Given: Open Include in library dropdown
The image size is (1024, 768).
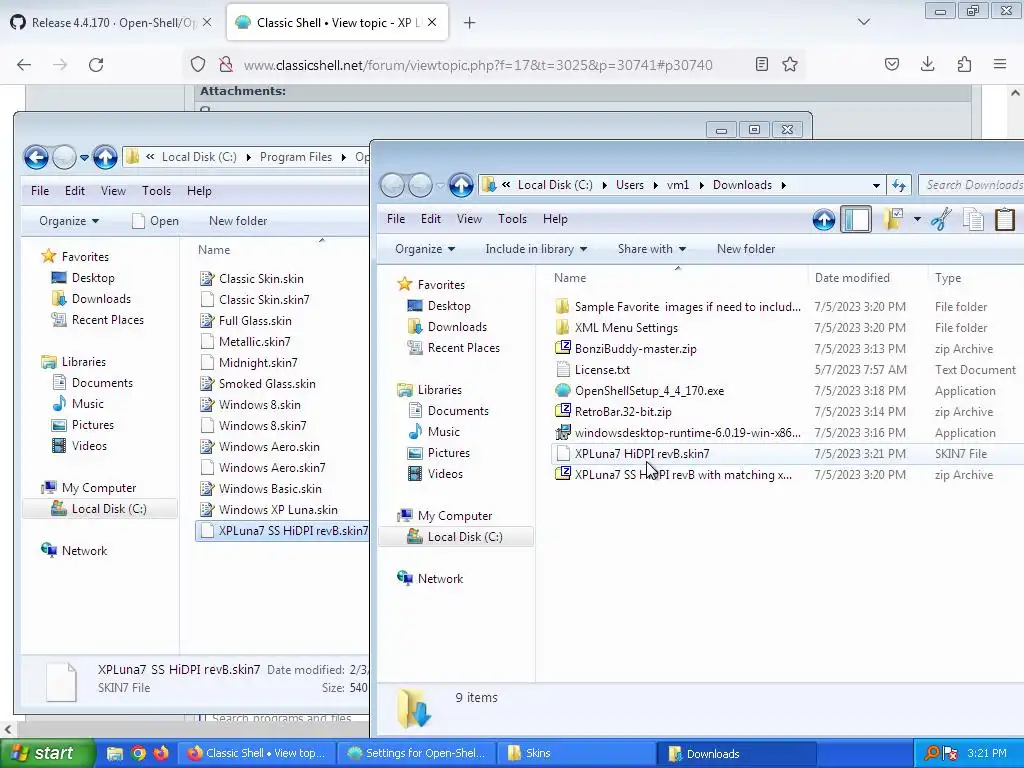Looking at the screenshot, I should tap(536, 249).
